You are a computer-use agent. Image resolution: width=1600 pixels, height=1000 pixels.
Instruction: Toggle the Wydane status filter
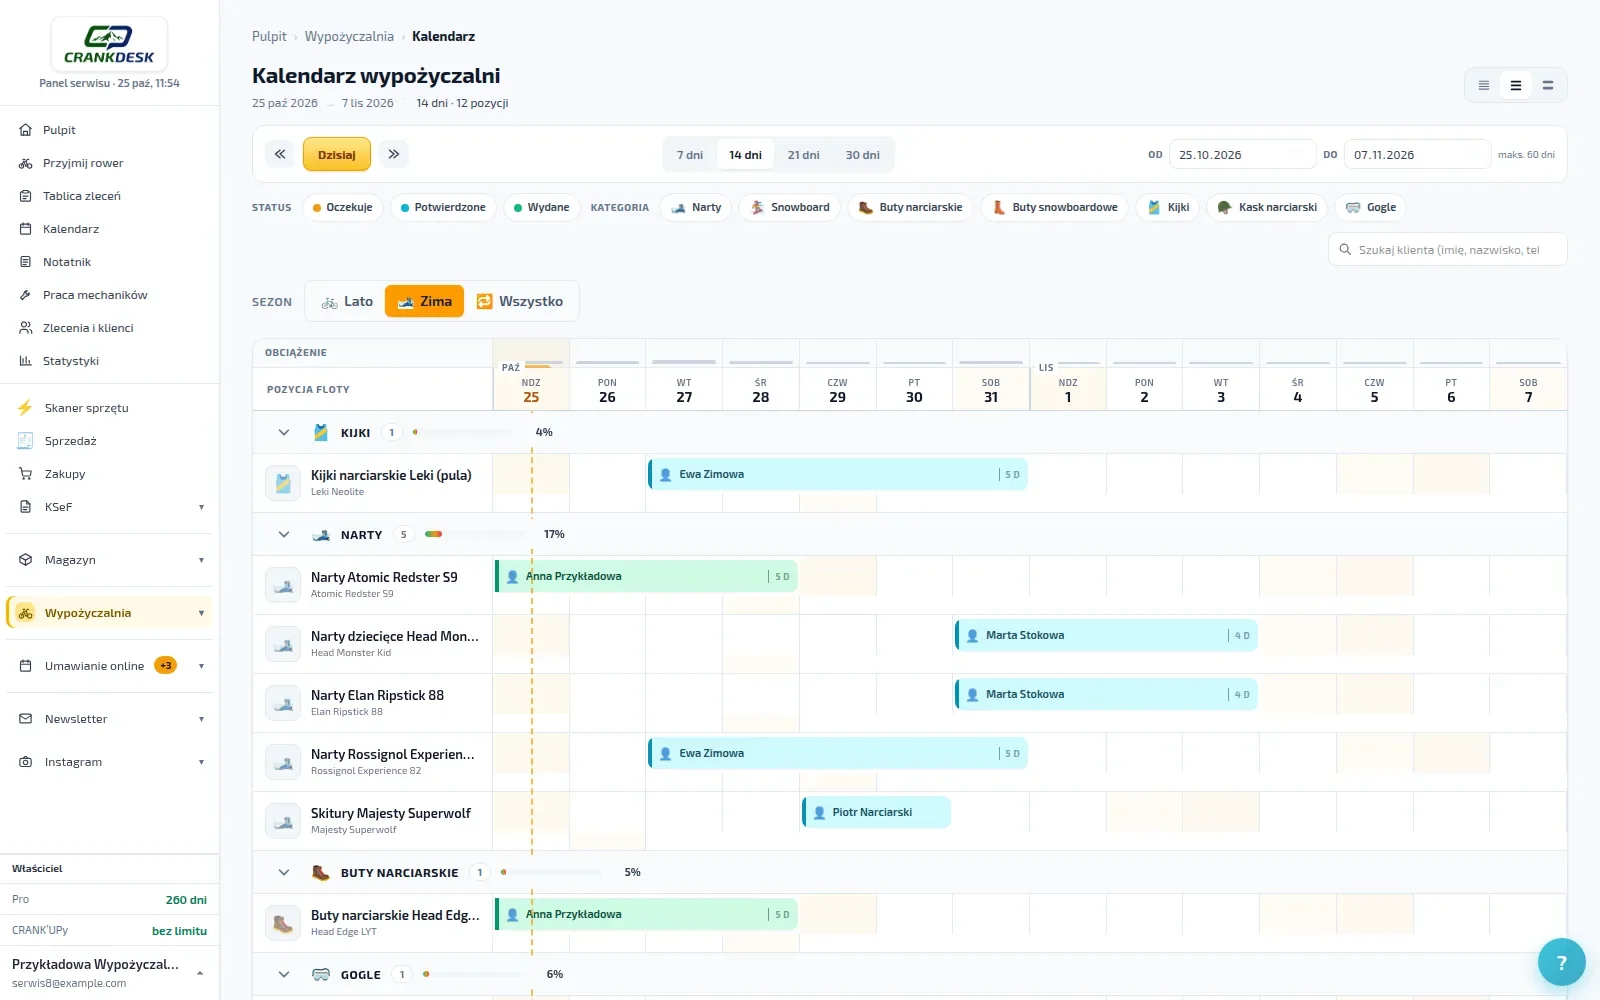coord(541,208)
